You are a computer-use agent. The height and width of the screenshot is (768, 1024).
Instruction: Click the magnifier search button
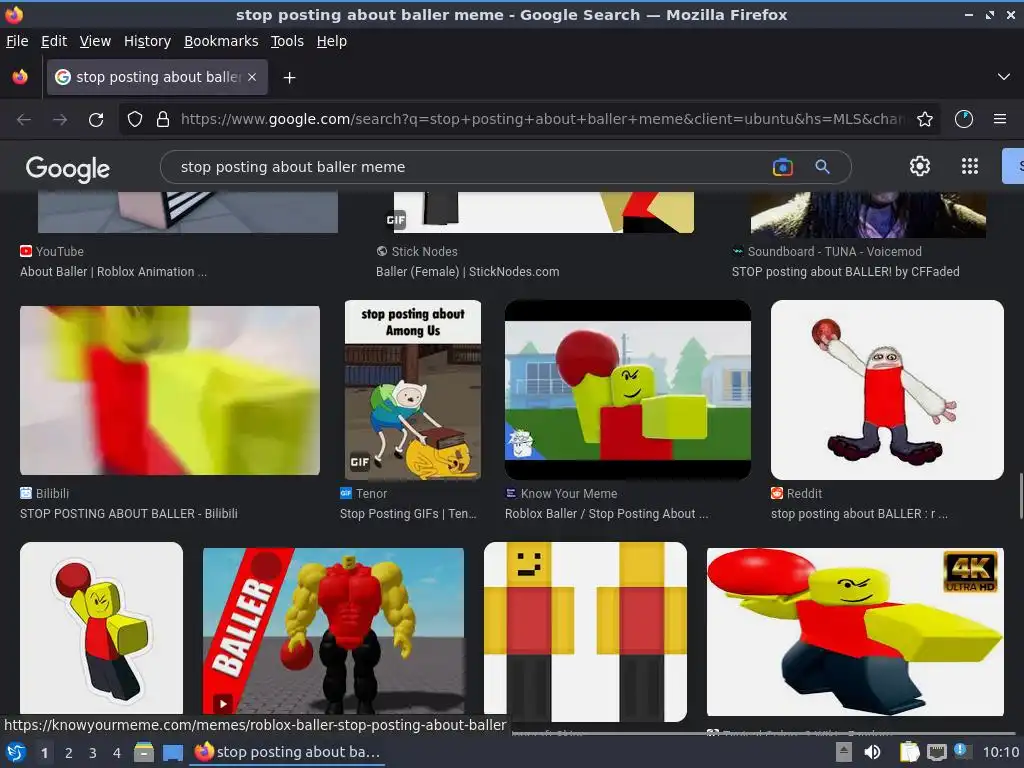tap(822, 167)
